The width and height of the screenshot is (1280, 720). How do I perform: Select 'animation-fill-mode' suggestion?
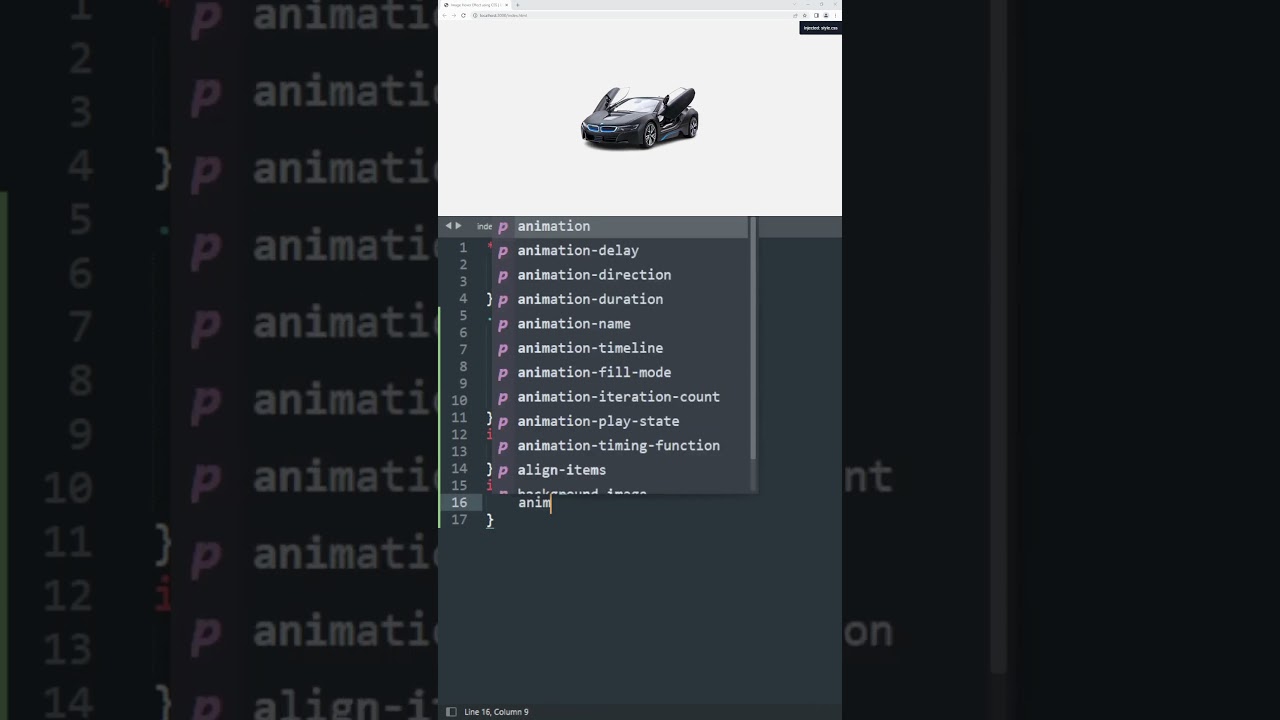coord(620,372)
